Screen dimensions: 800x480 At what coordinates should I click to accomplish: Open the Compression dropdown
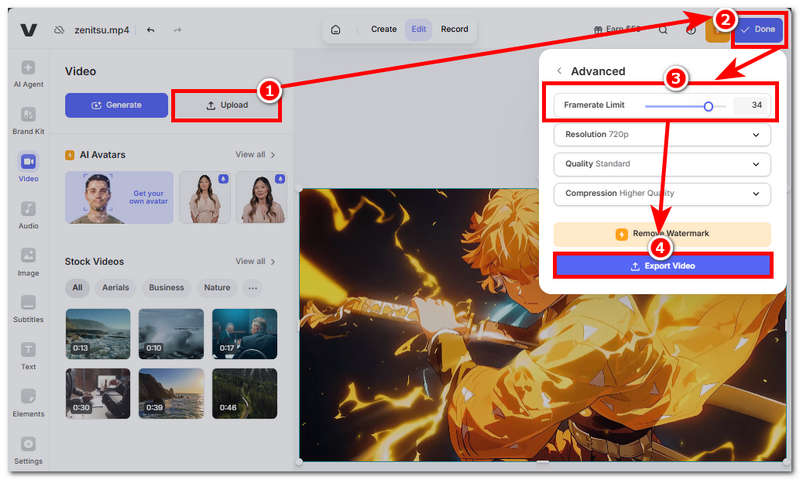(662, 194)
